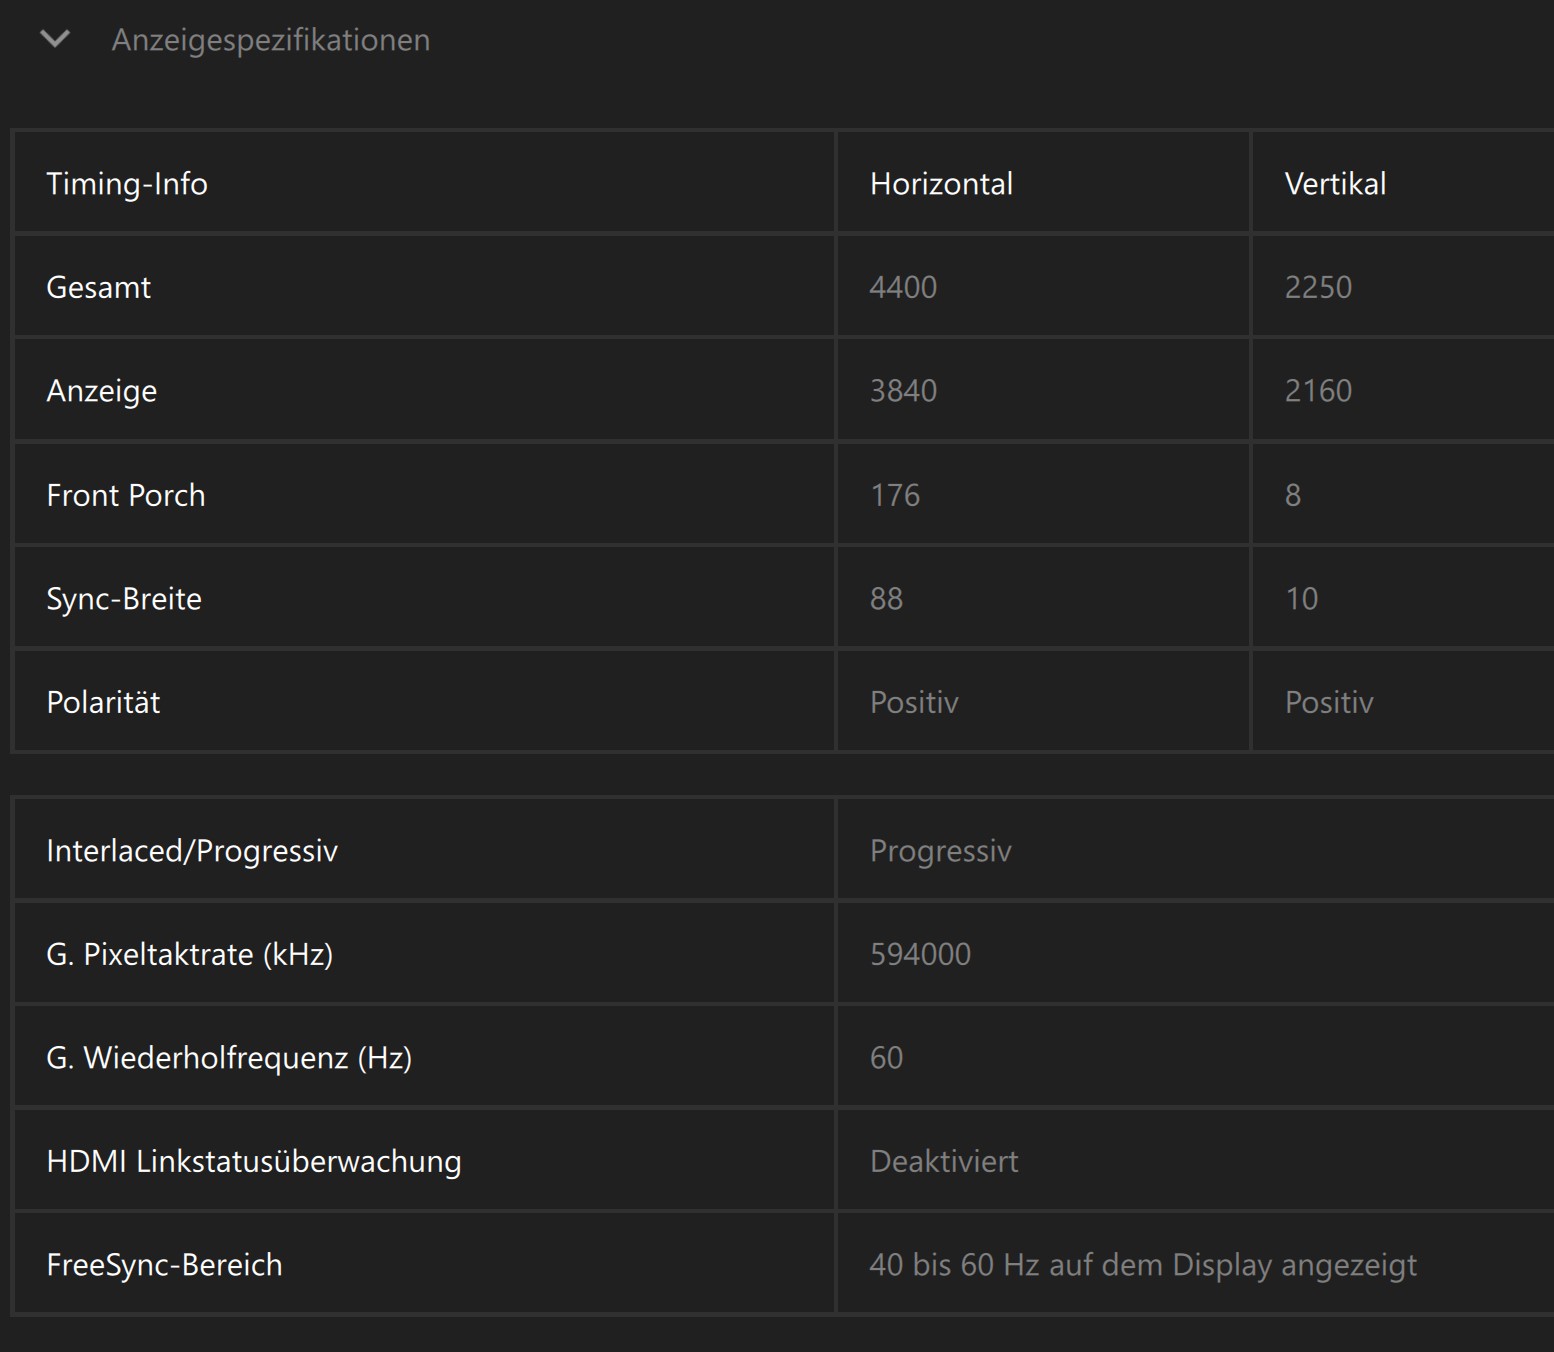Click the HDMI Linkstatusüberwachung Deaktiviert value
Viewport: 1554px width, 1352px height.
[x=944, y=1162]
